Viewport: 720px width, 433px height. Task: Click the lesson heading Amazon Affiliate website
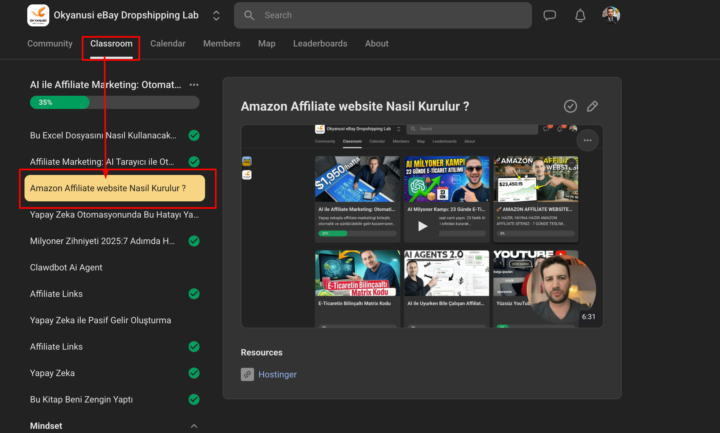(355, 106)
